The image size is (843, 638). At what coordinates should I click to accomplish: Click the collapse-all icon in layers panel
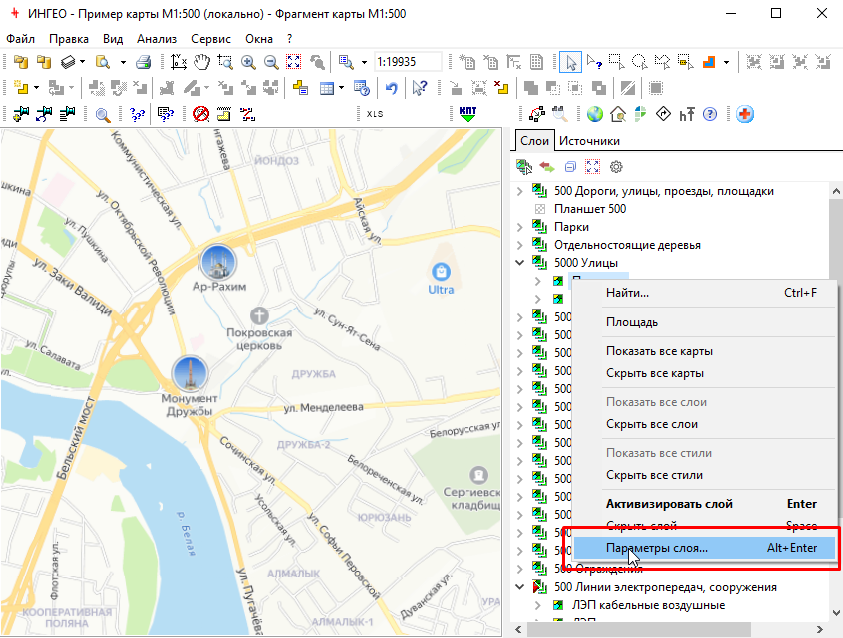coord(570,167)
